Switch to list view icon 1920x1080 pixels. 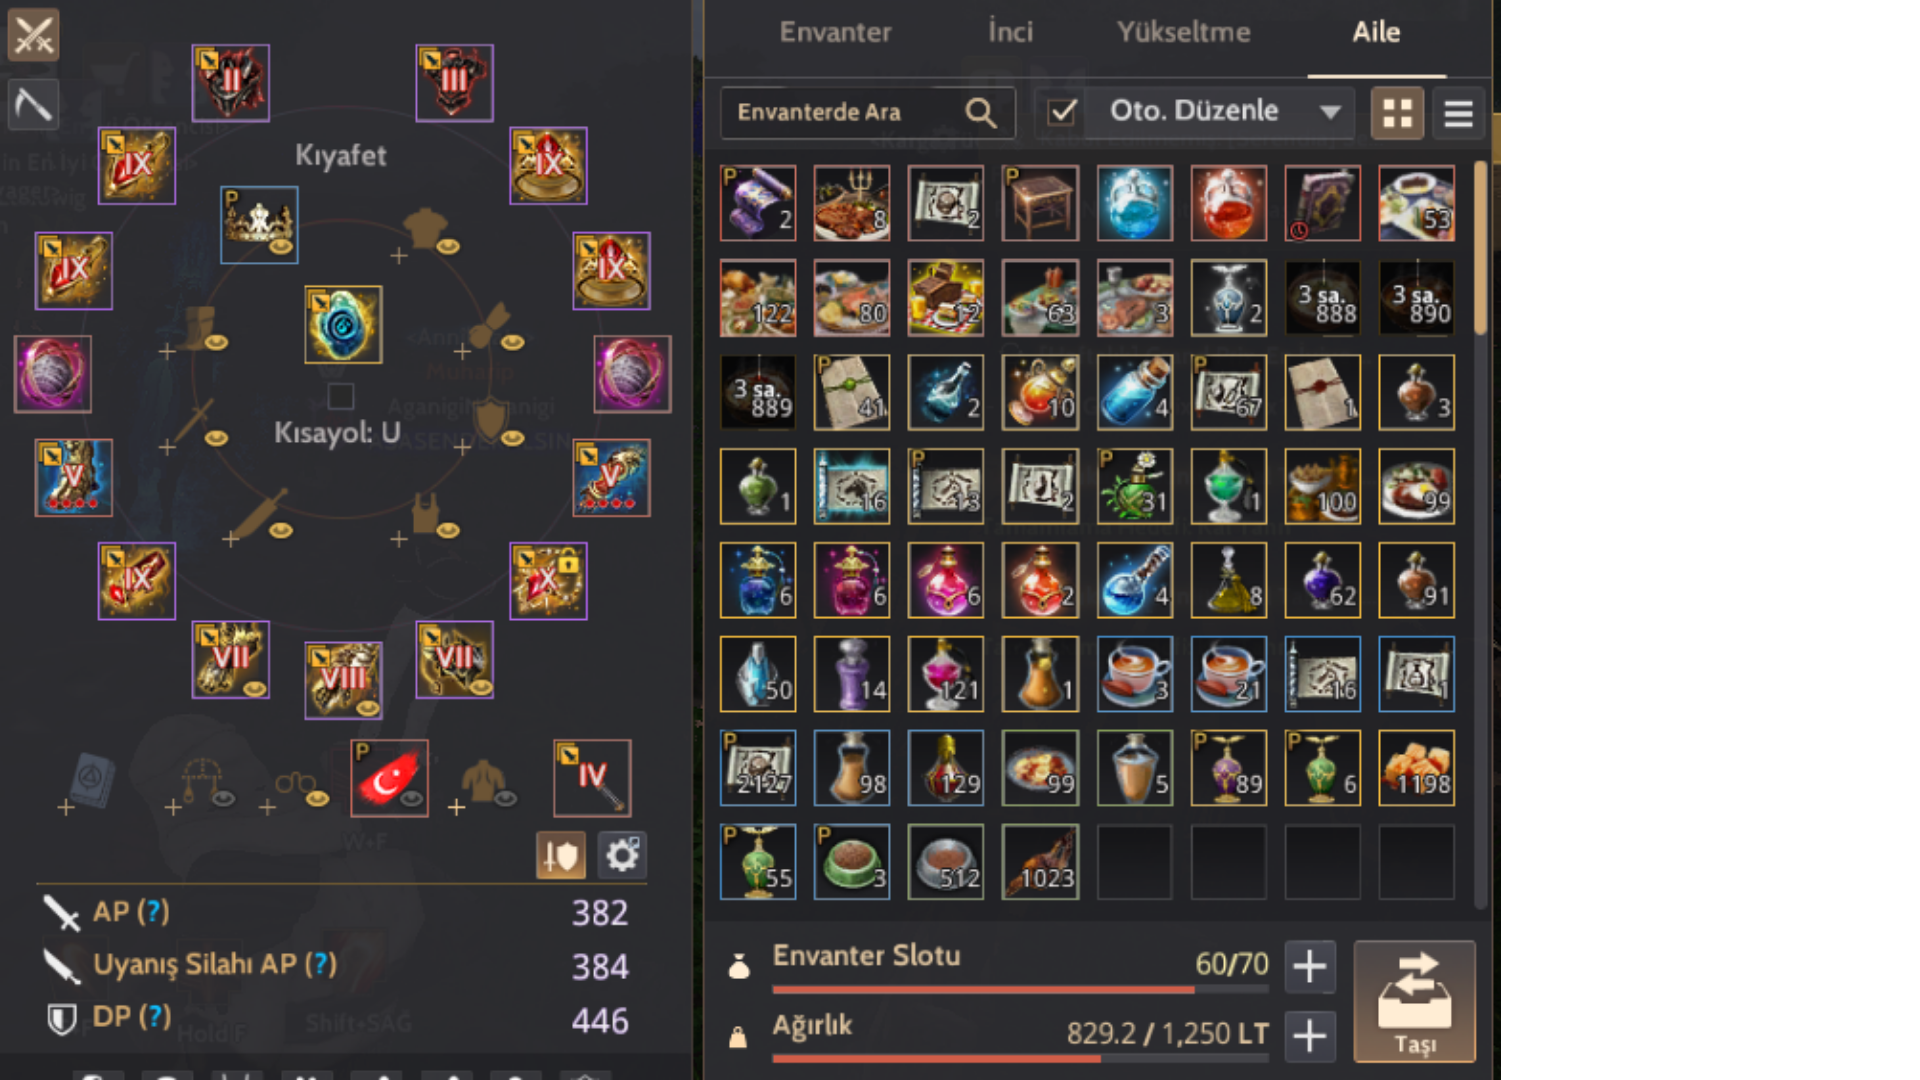pos(1459,113)
